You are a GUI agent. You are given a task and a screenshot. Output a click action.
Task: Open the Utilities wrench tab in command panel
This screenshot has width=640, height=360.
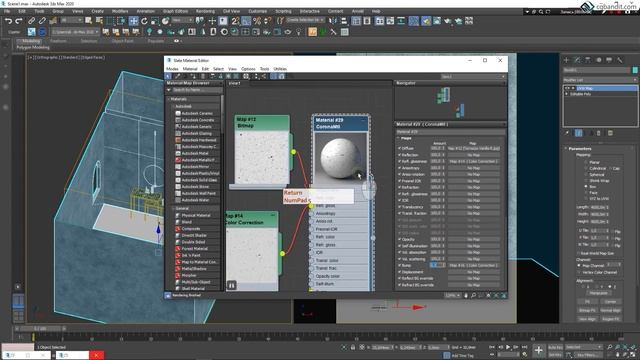(x=620, y=60)
